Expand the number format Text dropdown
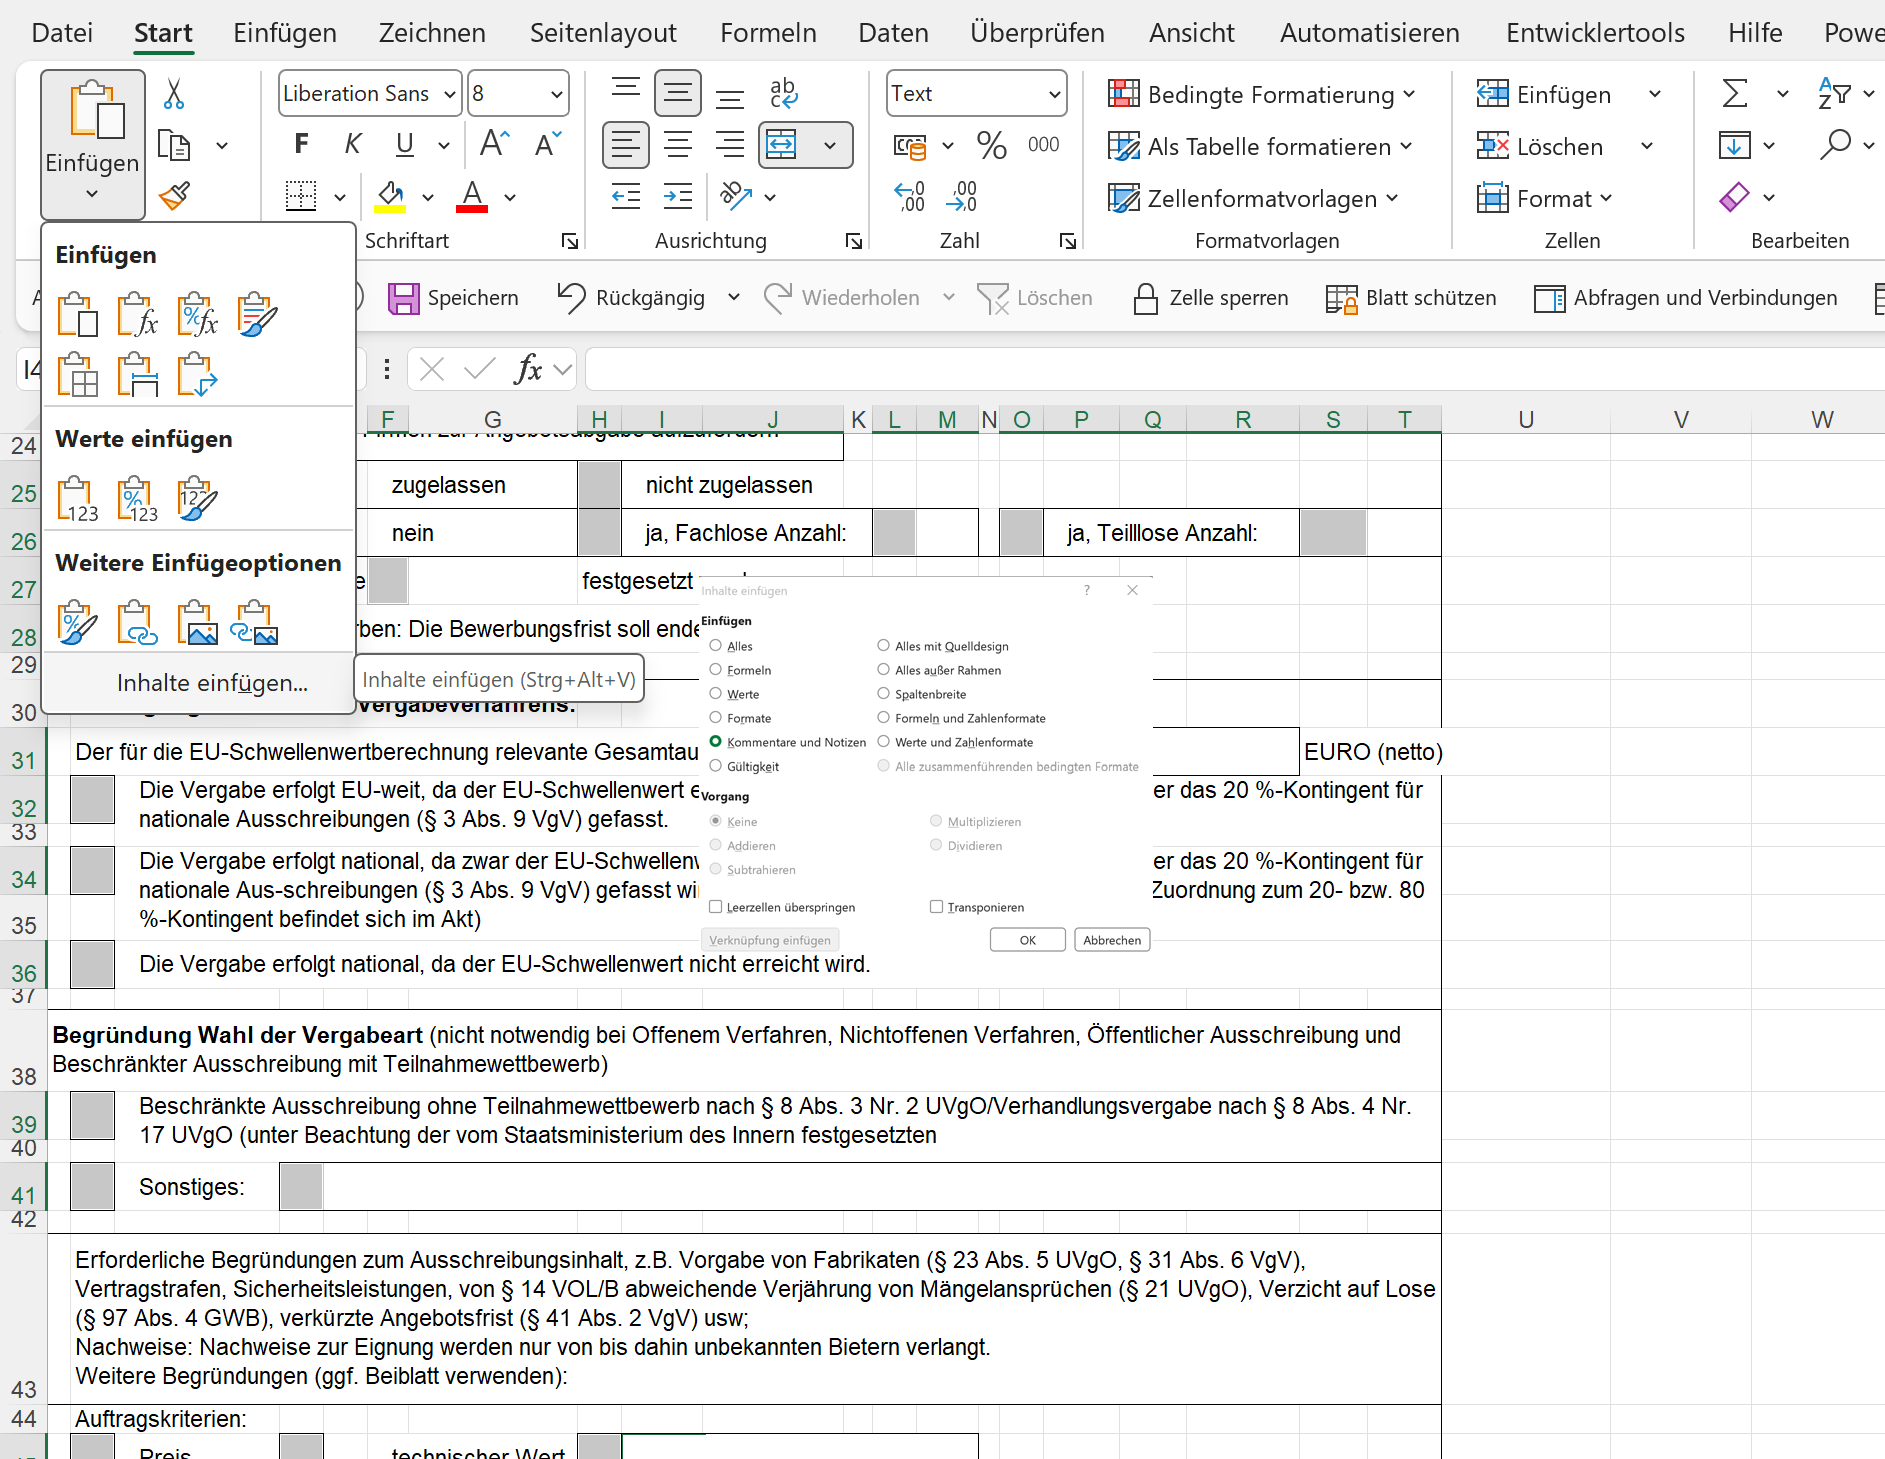The image size is (1885, 1459). click(1054, 94)
